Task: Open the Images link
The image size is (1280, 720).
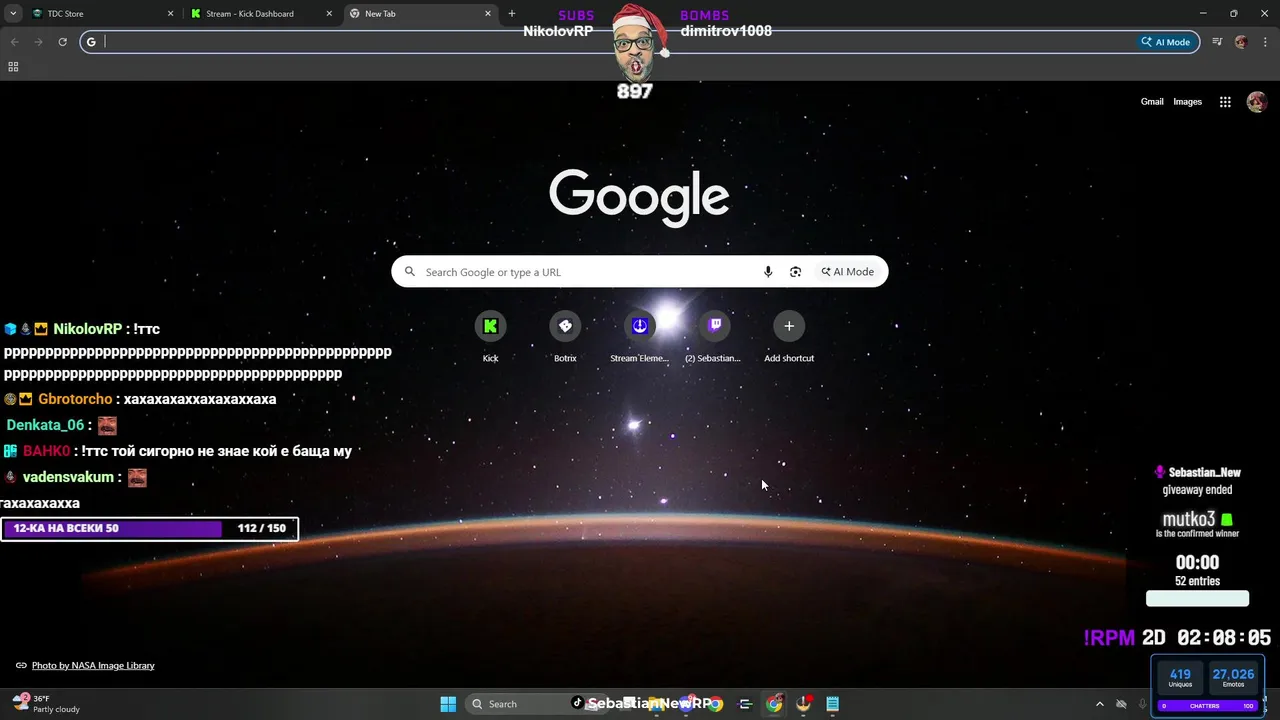Action: click(1187, 102)
